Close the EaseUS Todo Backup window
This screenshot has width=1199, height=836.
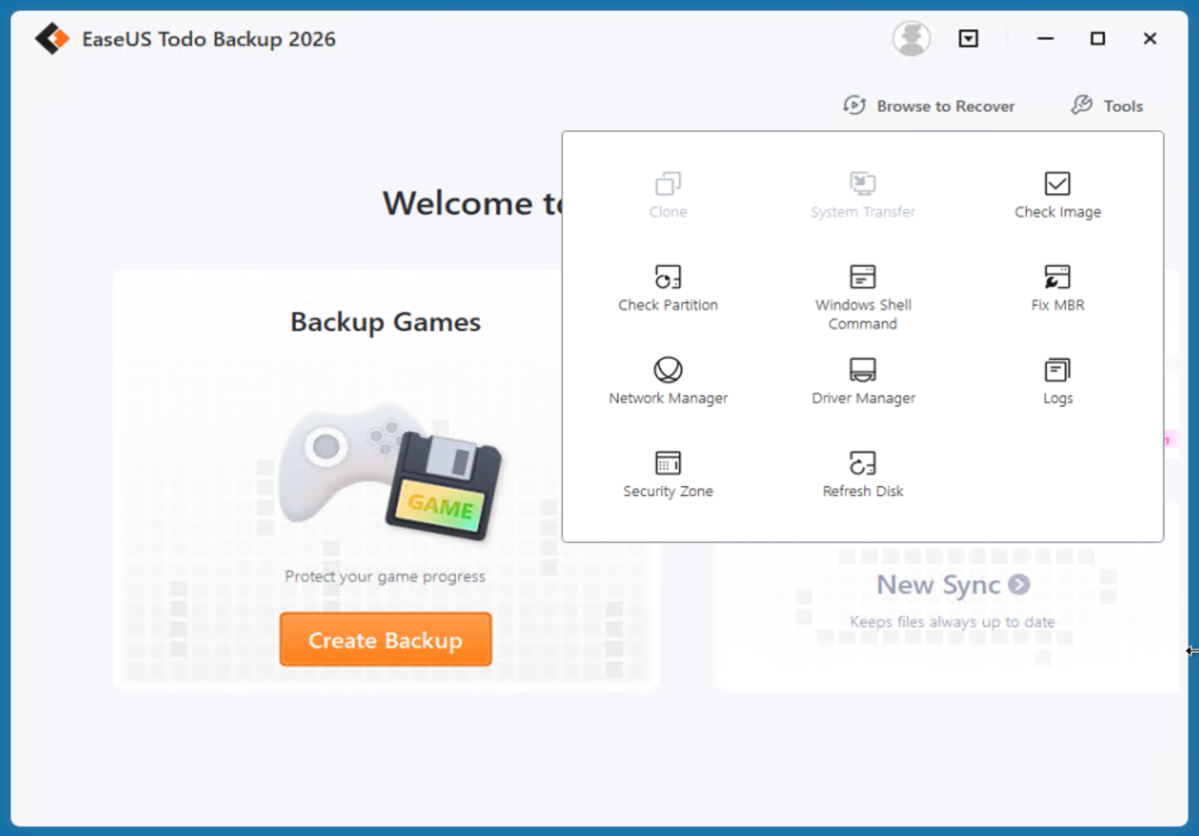pyautogui.click(x=1149, y=38)
